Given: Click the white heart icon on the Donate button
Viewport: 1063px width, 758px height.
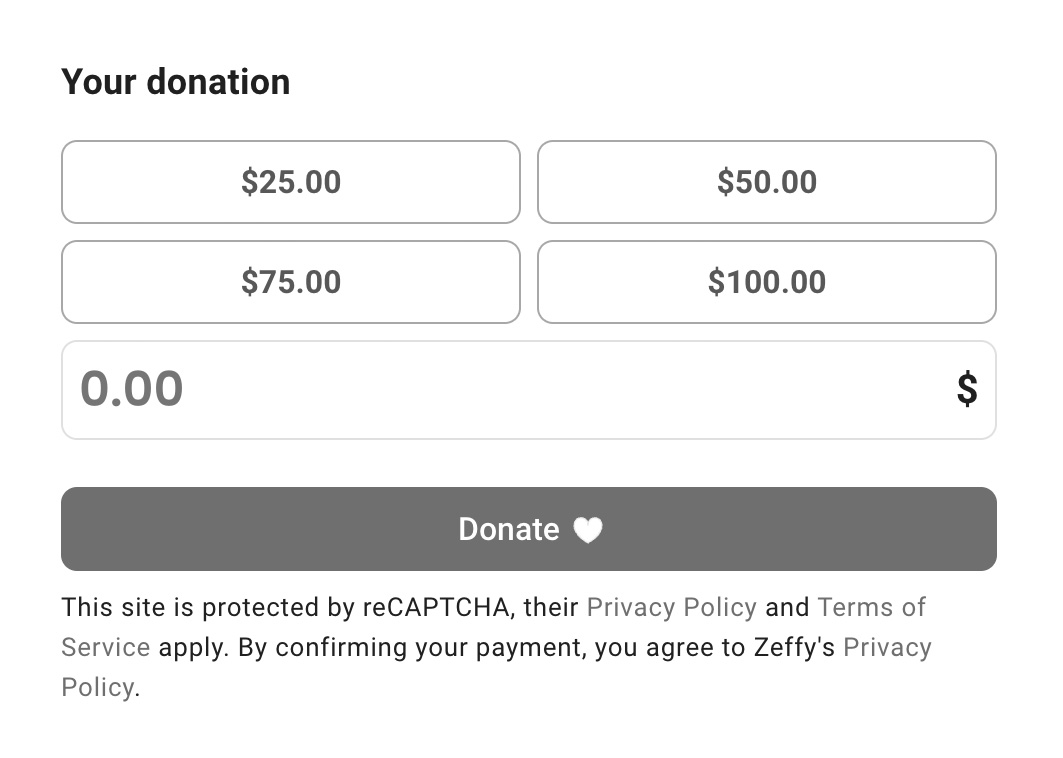Looking at the screenshot, I should (588, 530).
